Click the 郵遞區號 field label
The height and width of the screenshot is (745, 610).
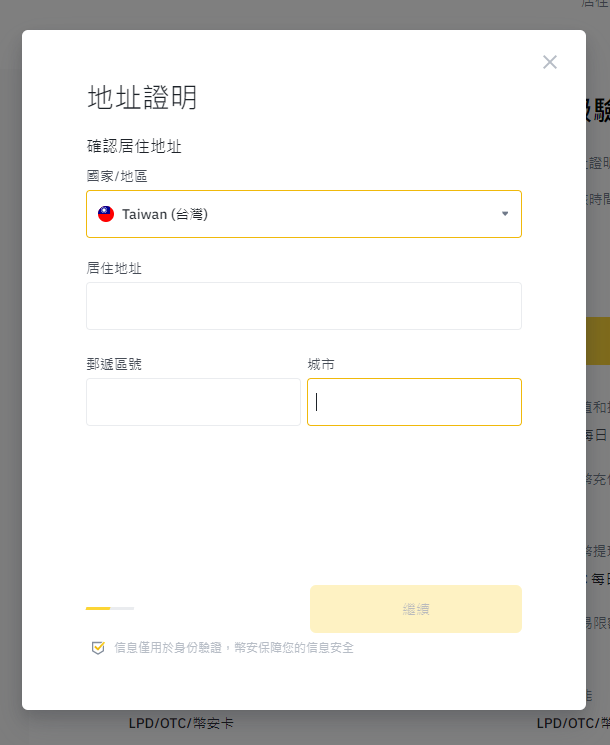[x=114, y=364]
